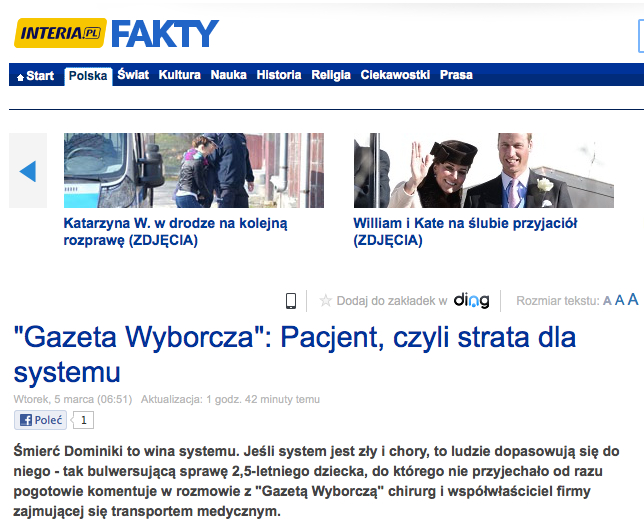Click the Facebook Poleć button
644x531 pixels.
point(40,420)
